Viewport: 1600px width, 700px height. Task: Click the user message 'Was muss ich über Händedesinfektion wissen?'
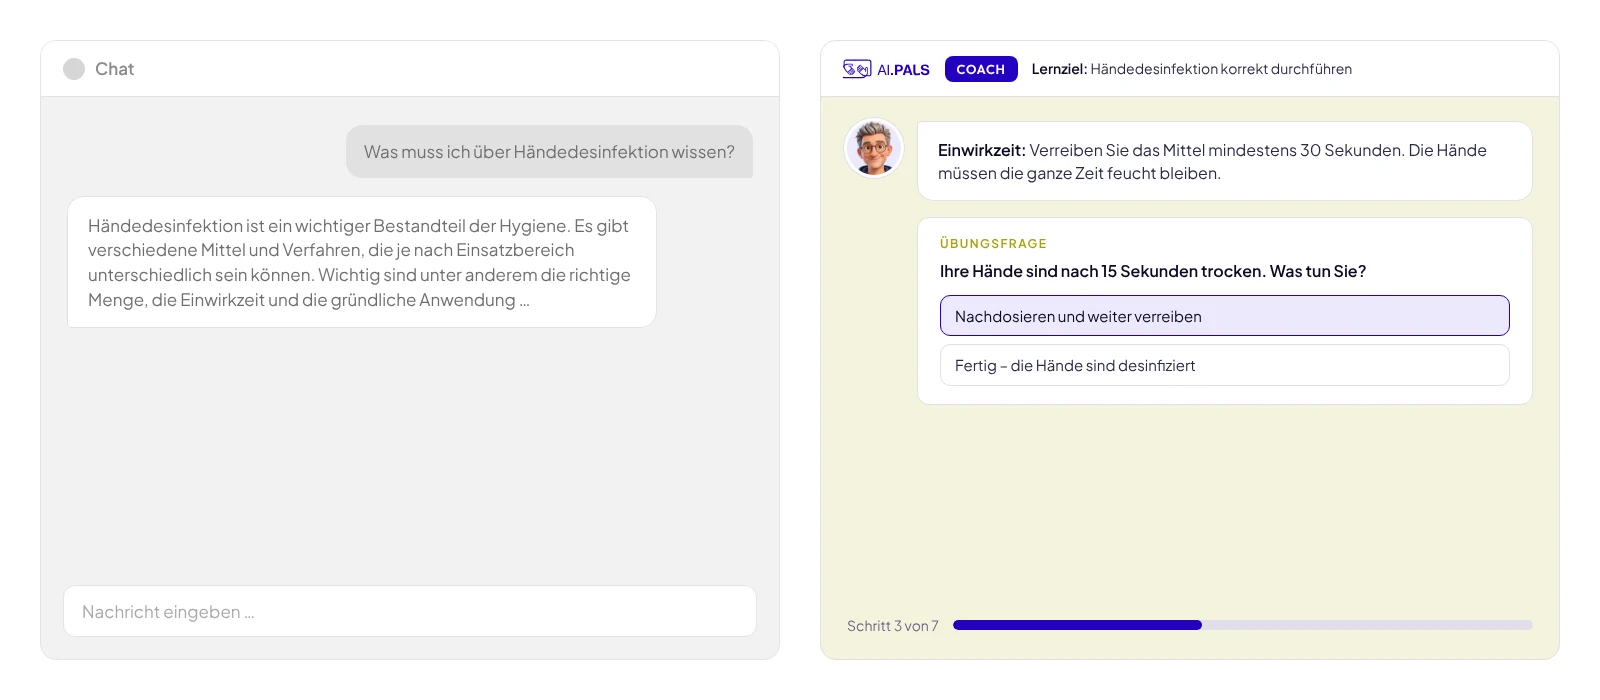coord(549,152)
